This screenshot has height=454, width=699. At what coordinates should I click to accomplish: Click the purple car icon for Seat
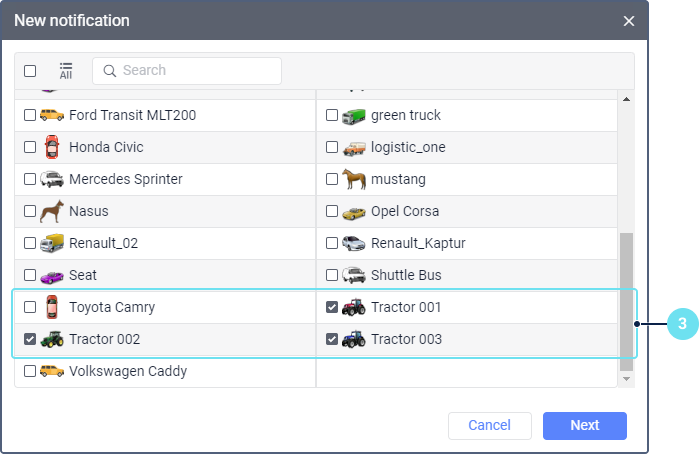52,275
